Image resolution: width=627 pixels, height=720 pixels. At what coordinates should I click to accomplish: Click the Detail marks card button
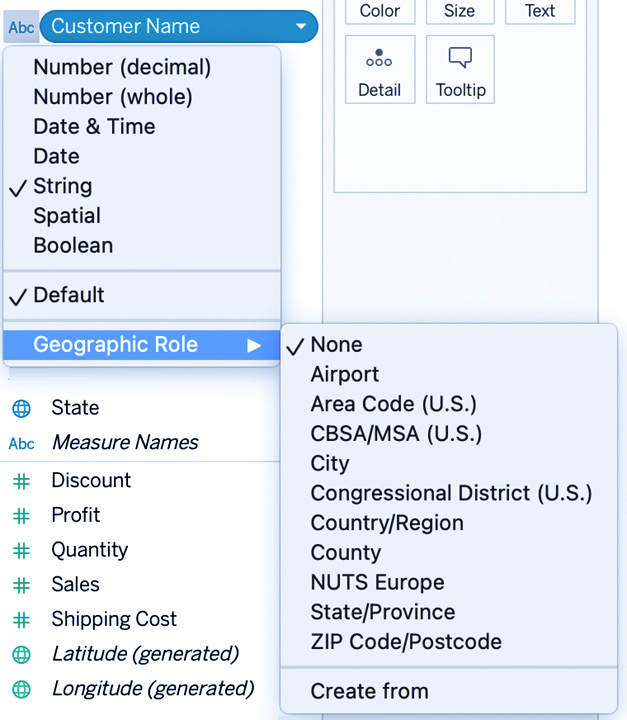(x=380, y=70)
